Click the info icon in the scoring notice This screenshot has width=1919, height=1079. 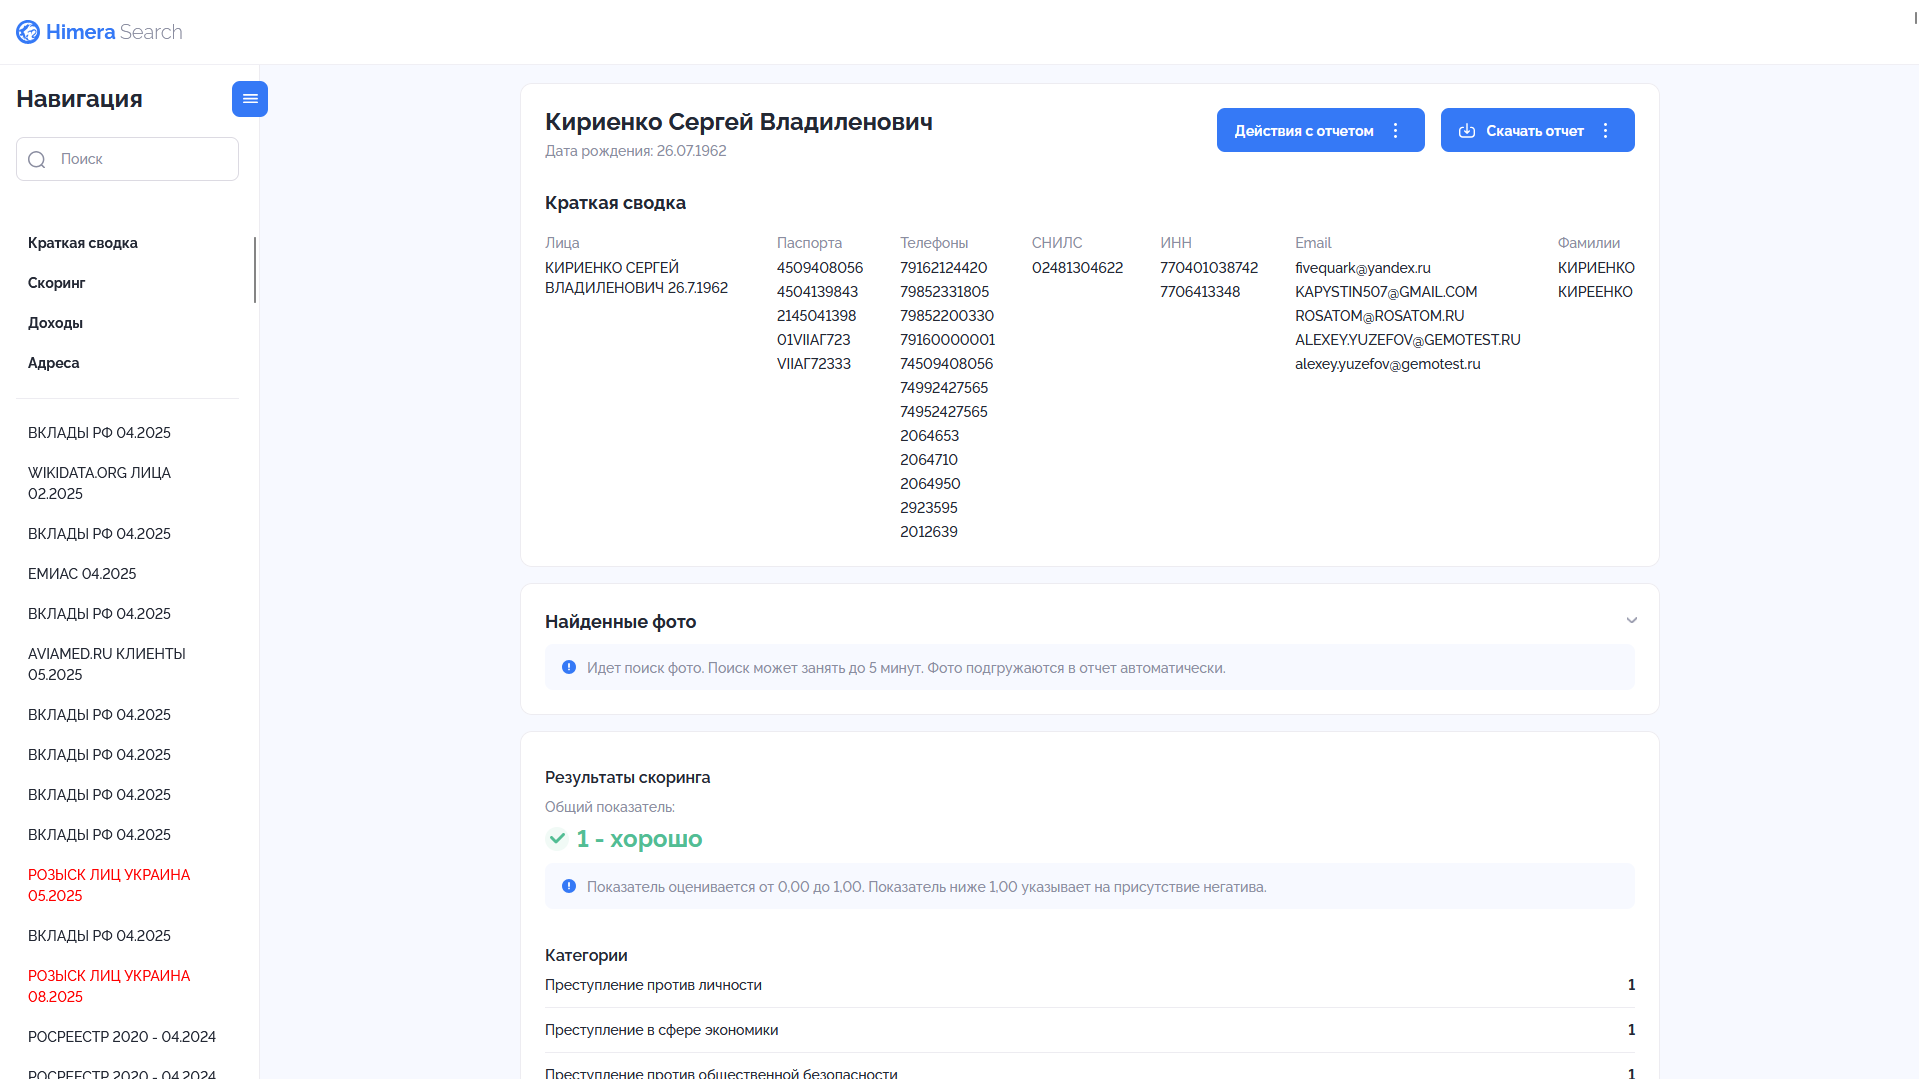click(569, 886)
